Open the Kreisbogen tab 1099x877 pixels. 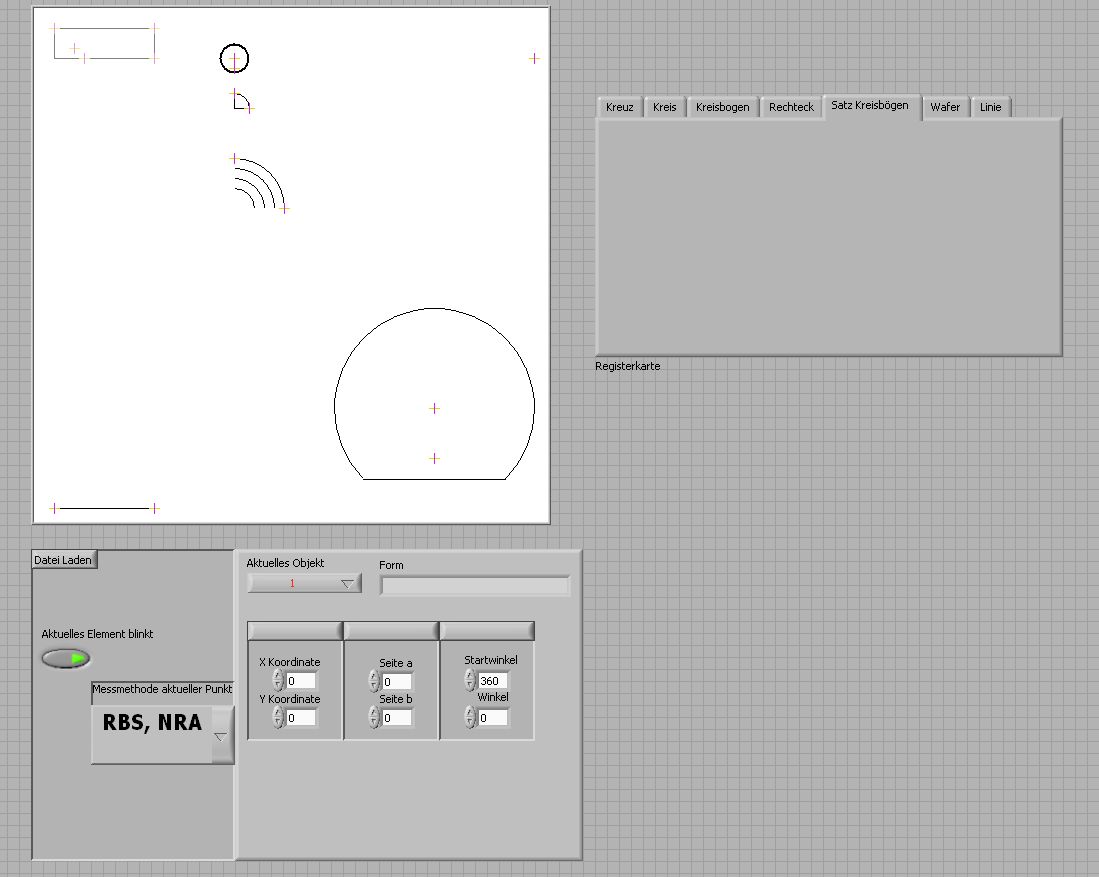pos(723,107)
